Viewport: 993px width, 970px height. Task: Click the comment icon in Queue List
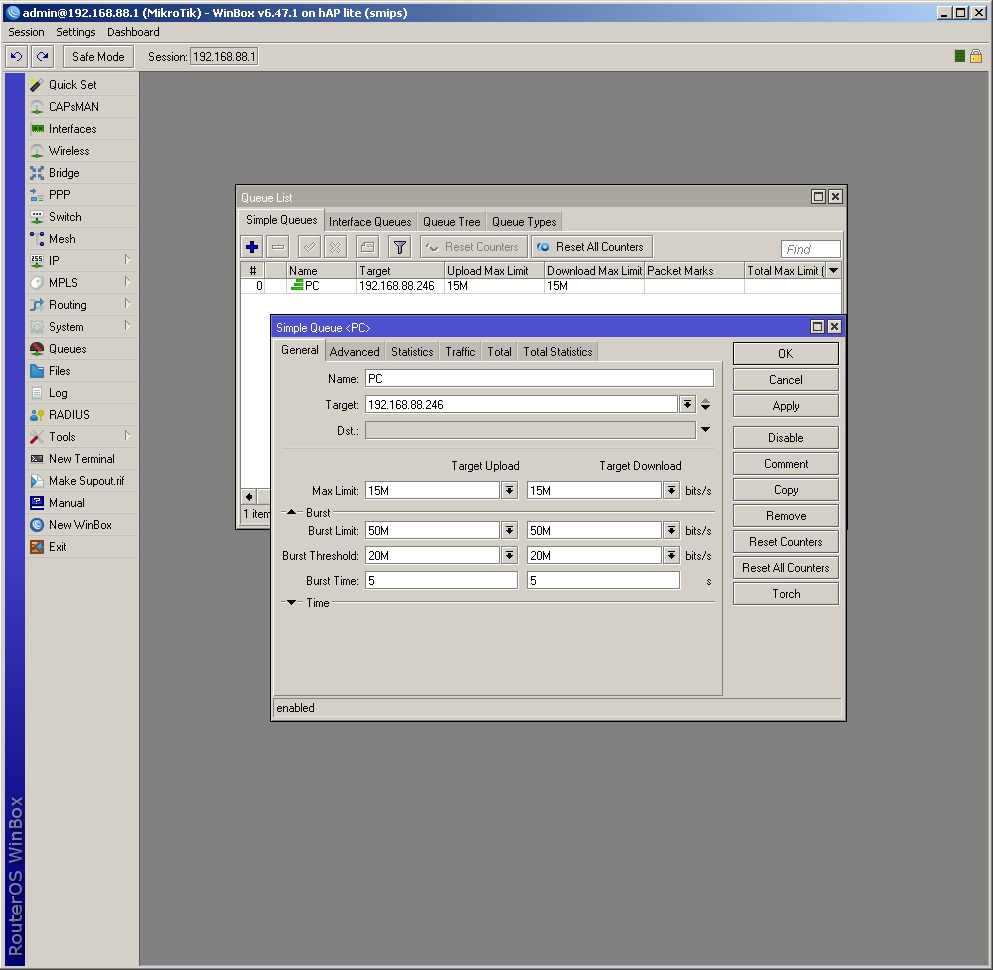click(367, 247)
